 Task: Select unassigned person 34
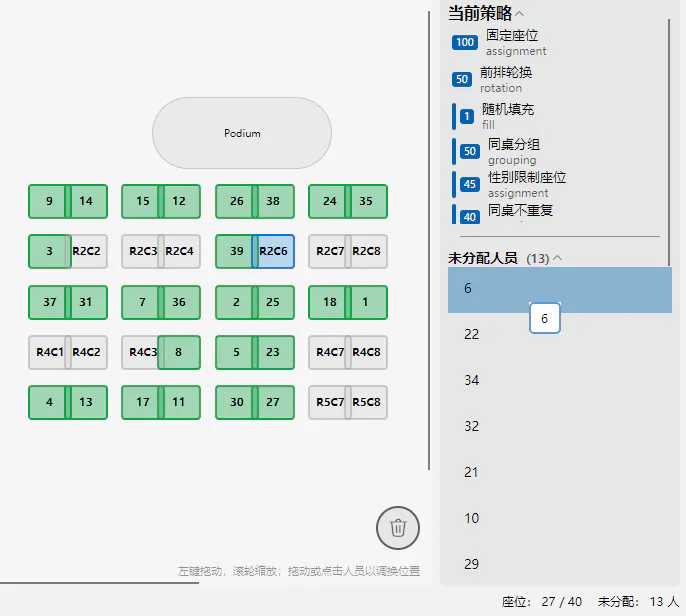tap(560, 380)
